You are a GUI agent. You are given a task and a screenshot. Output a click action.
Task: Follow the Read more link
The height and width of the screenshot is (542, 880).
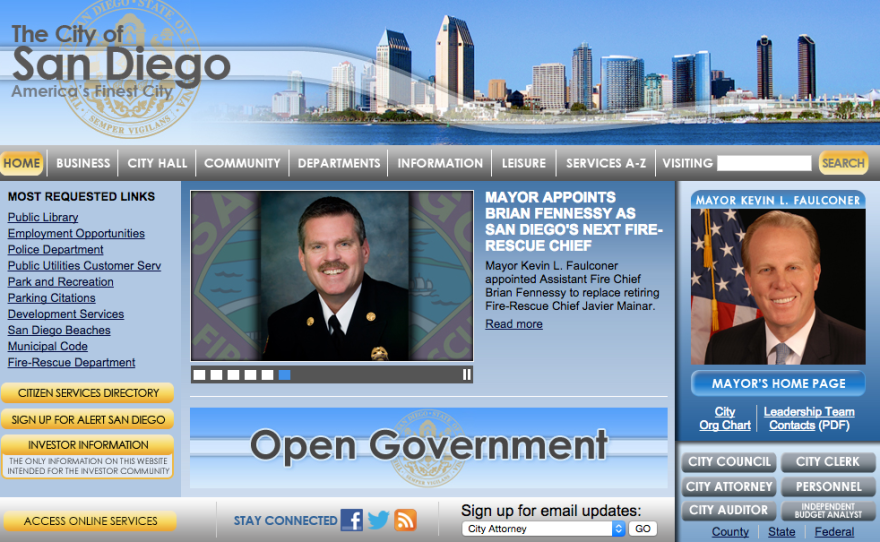pos(514,324)
